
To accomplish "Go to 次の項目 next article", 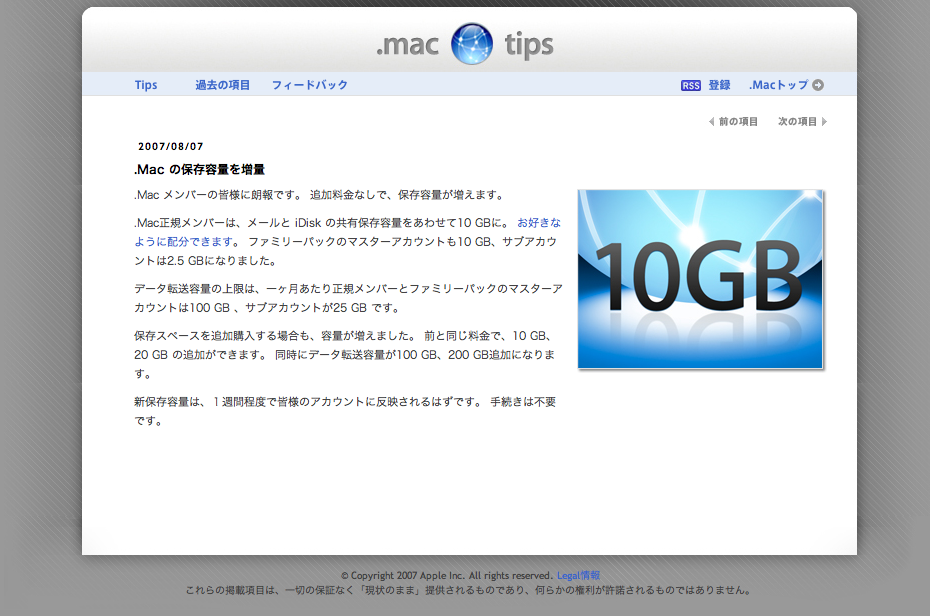I will click(797, 122).
